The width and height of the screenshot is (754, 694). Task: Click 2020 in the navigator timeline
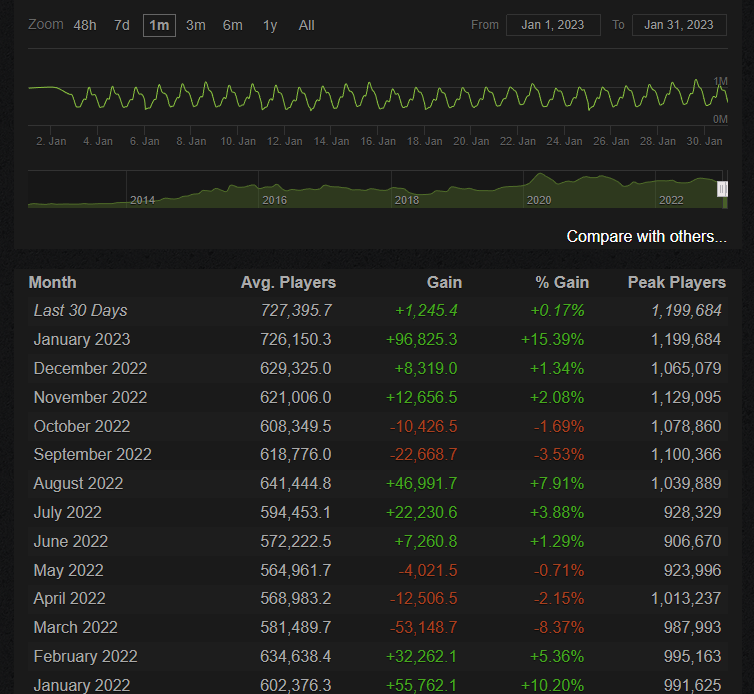tap(539, 200)
